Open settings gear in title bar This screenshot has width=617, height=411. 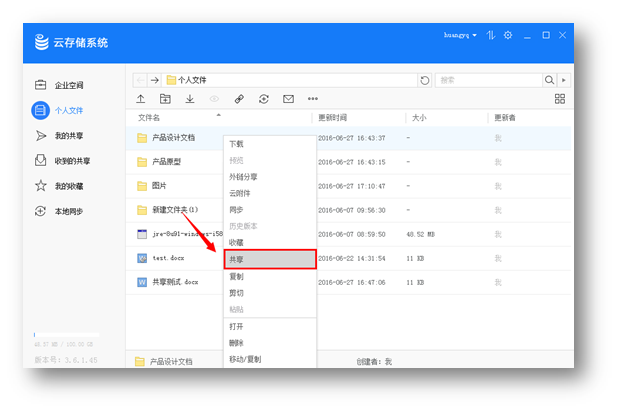tap(508, 36)
